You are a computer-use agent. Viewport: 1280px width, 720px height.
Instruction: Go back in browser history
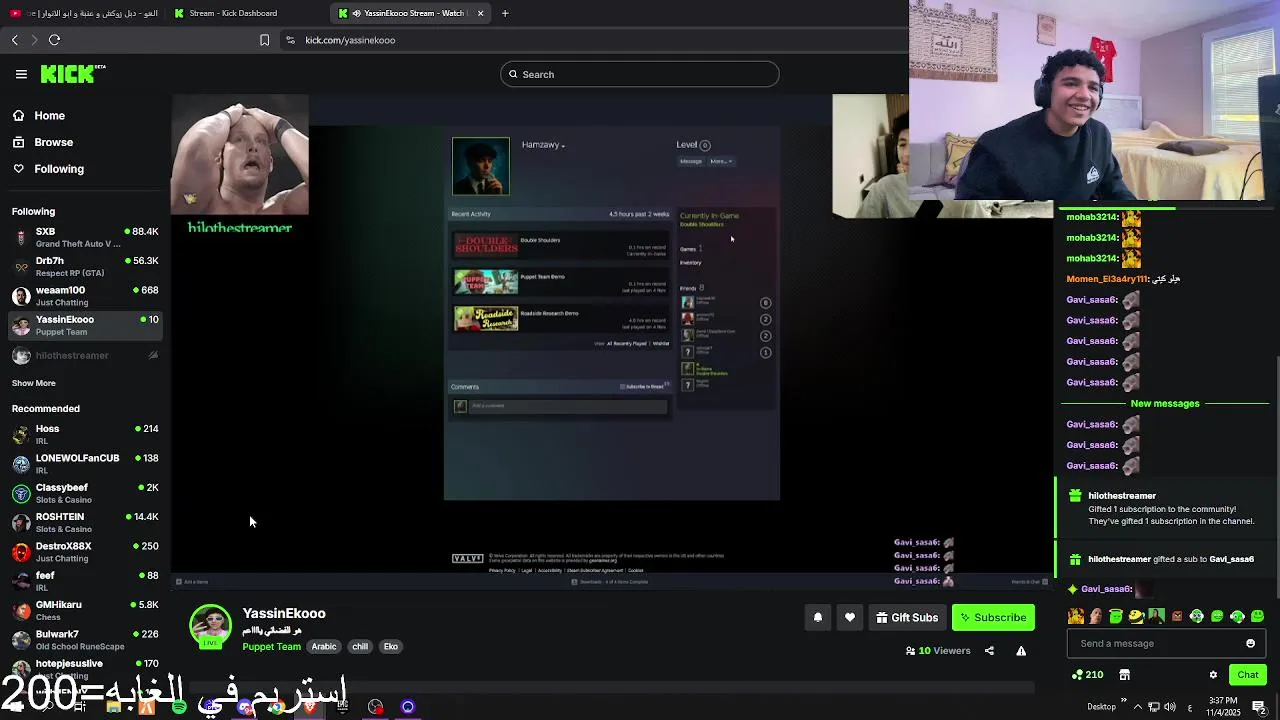click(x=15, y=40)
